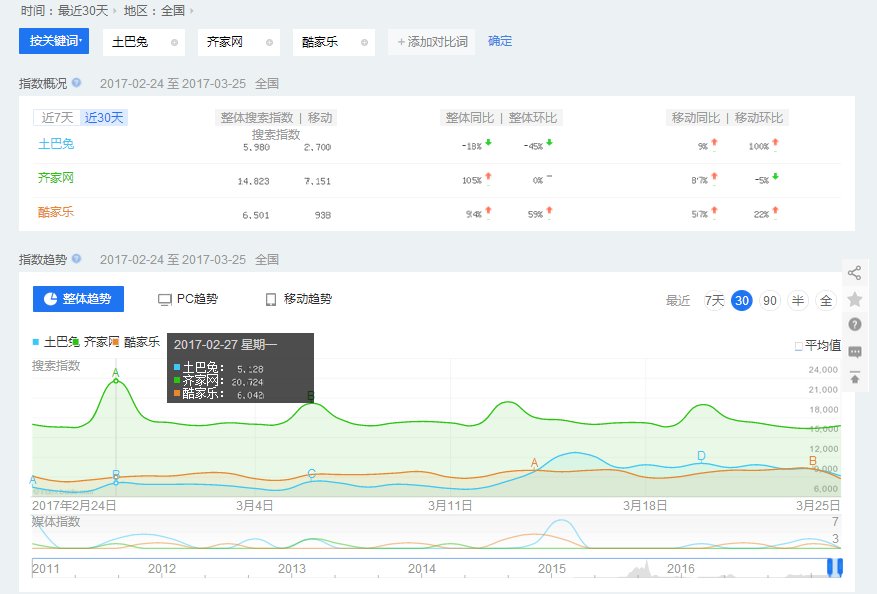This screenshot has height=594, width=877.
Task: Click the share icon in side toolbar
Action: coord(854,273)
